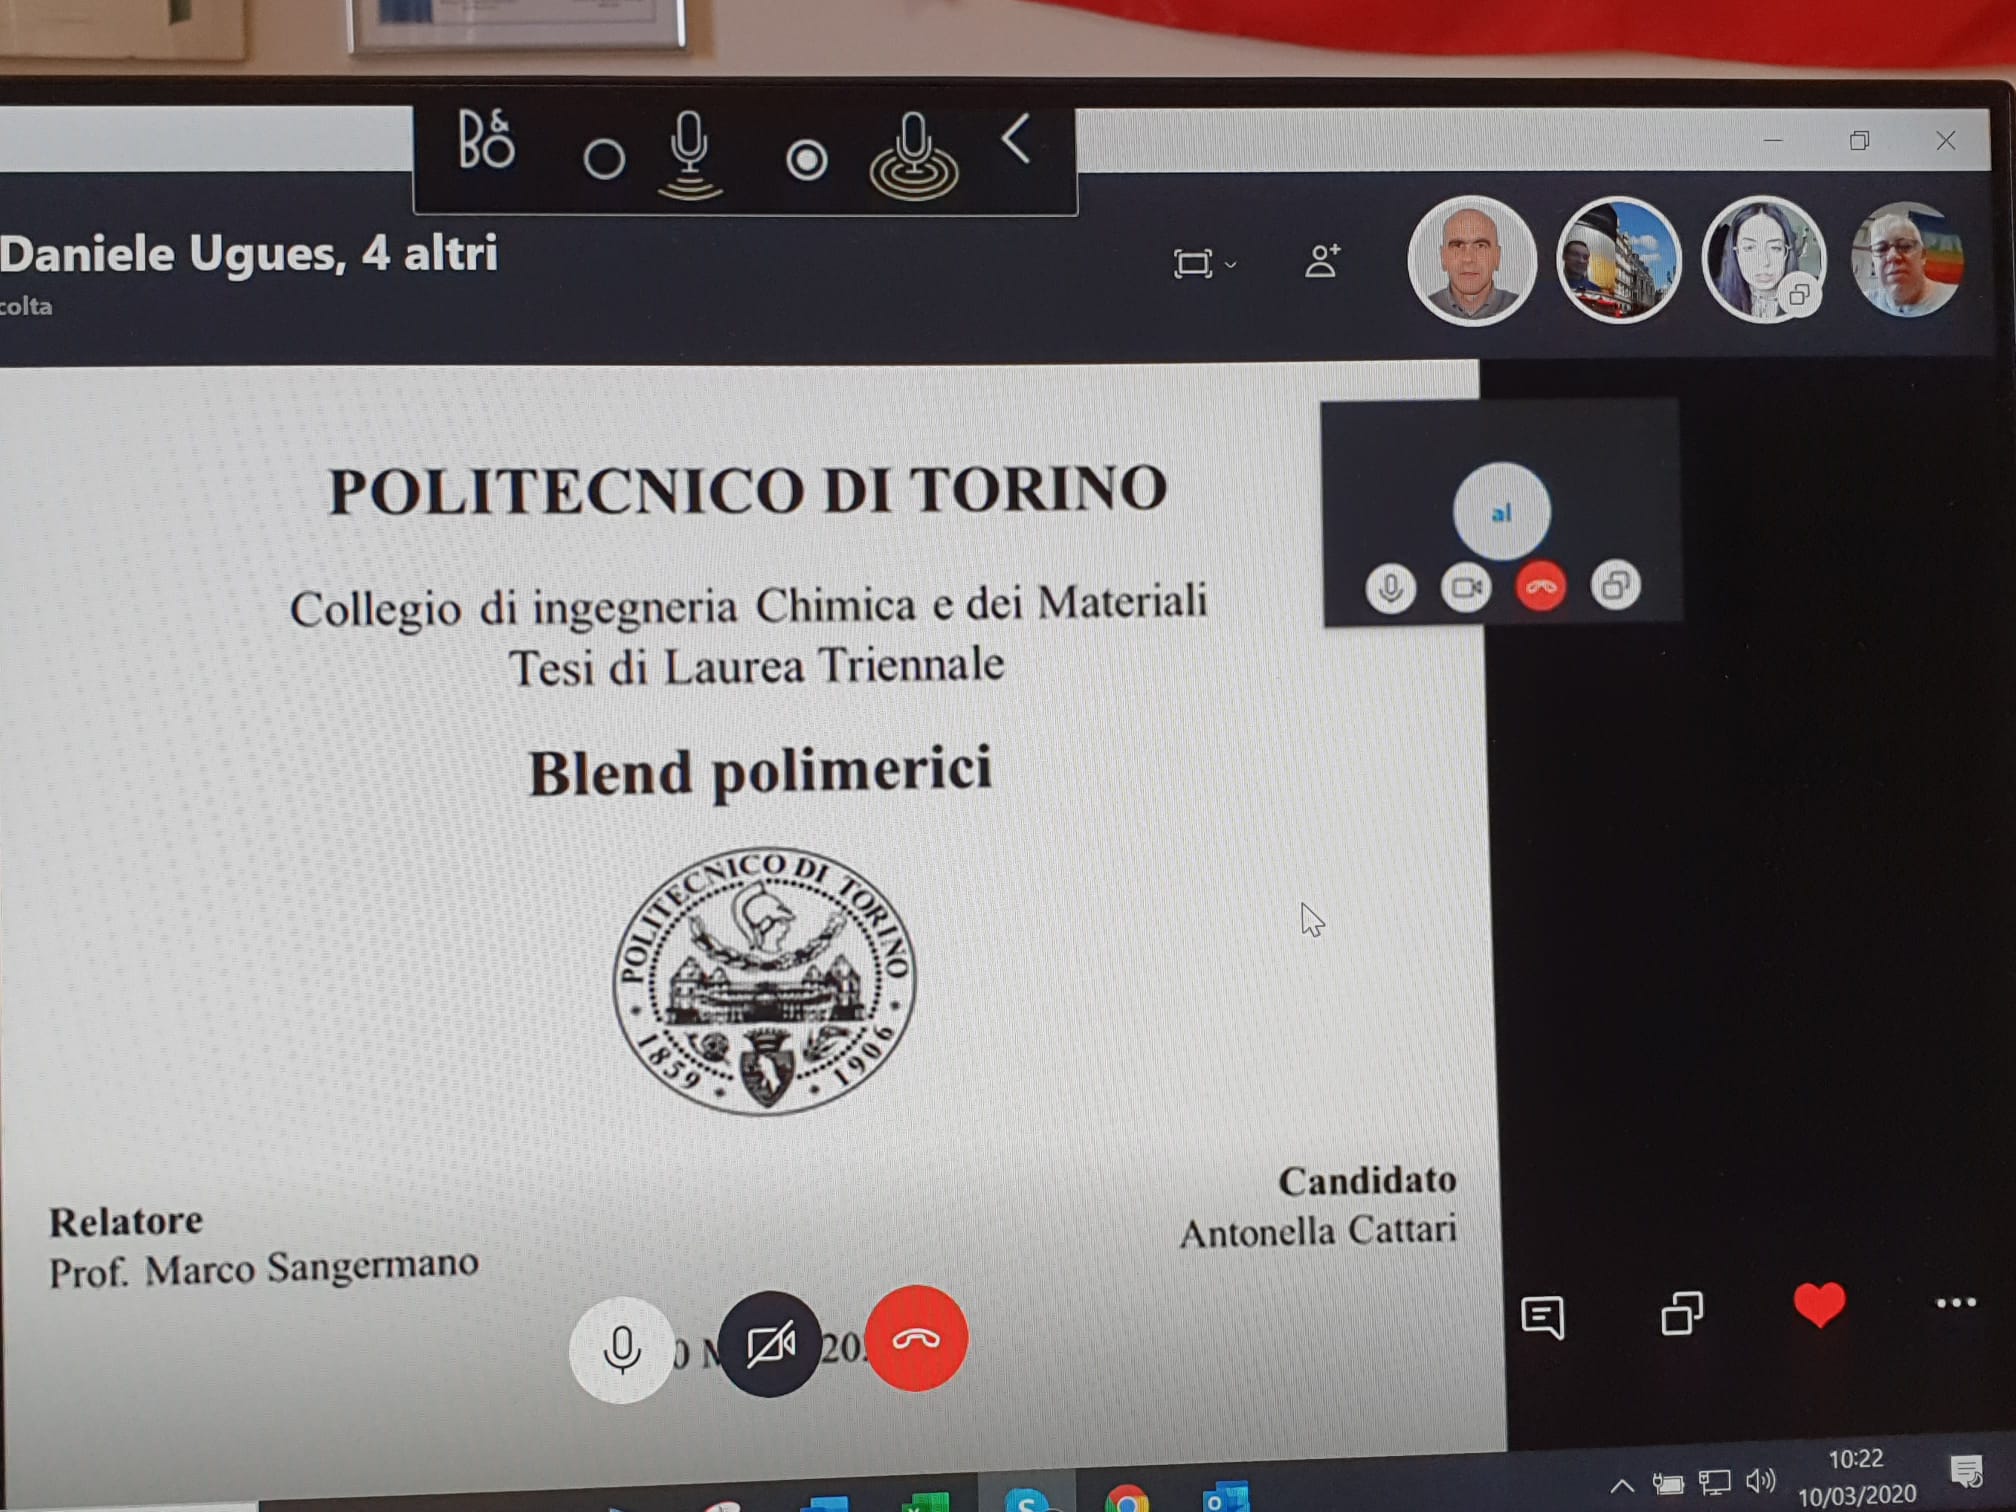This screenshot has height=1512, width=2016.
Task: Click the 'al' initials avatar
Action: pos(1501,512)
